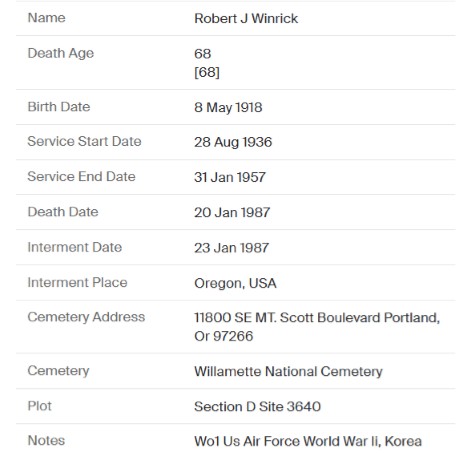Select the Birth Date 8 May 1918
The image size is (460, 469).
pos(228,107)
